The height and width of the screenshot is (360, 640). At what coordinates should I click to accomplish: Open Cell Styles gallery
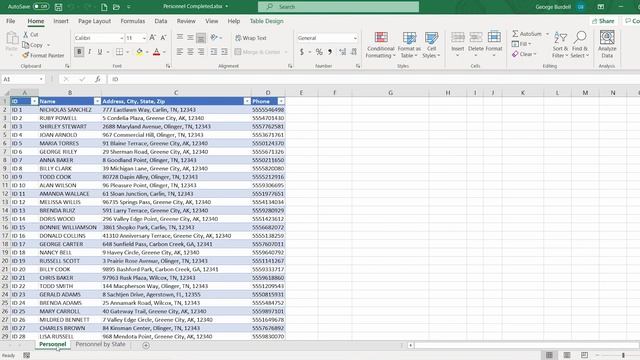tap(431, 44)
